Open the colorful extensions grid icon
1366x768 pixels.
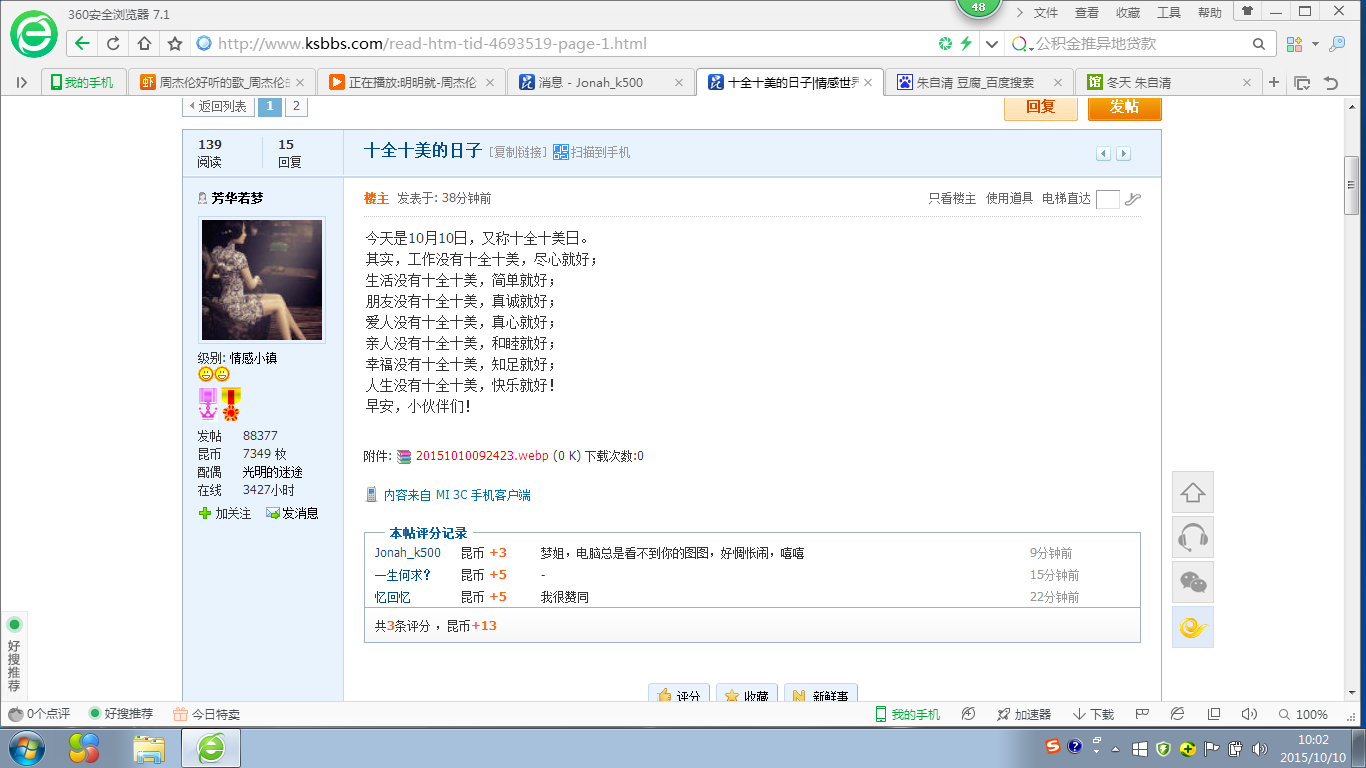1294,44
